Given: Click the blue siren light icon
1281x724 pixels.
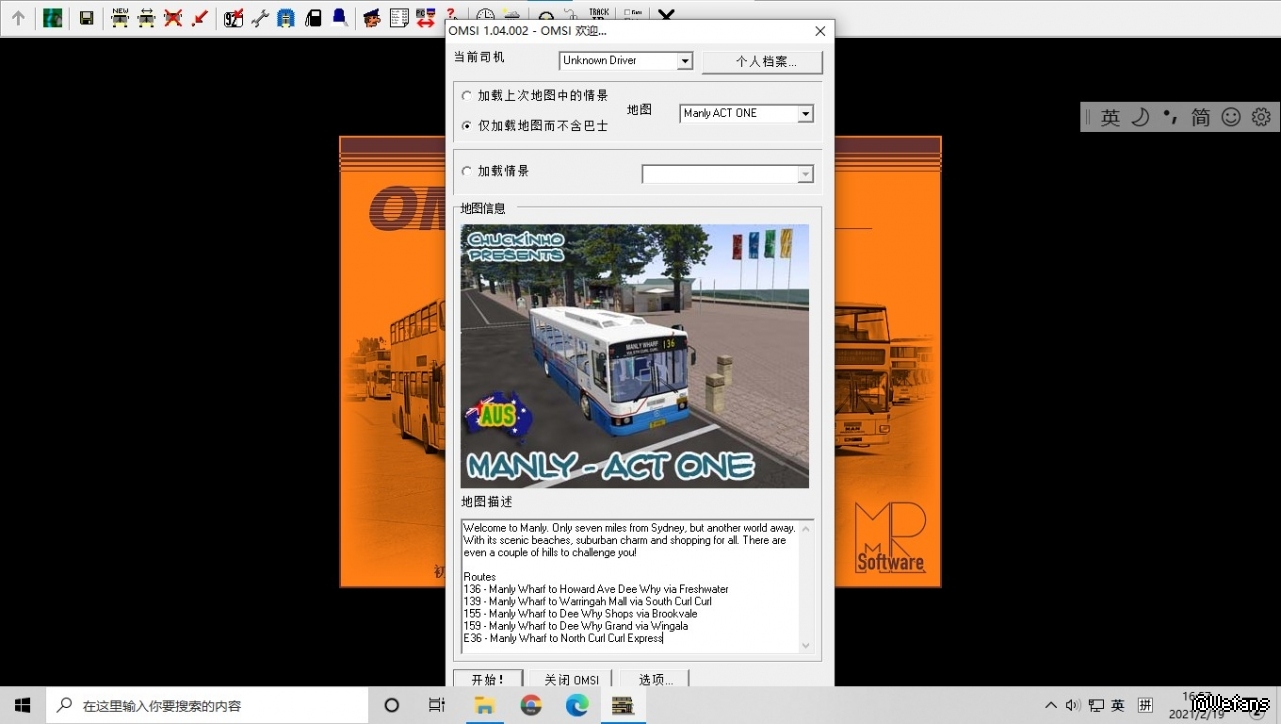Looking at the screenshot, I should click(340, 18).
